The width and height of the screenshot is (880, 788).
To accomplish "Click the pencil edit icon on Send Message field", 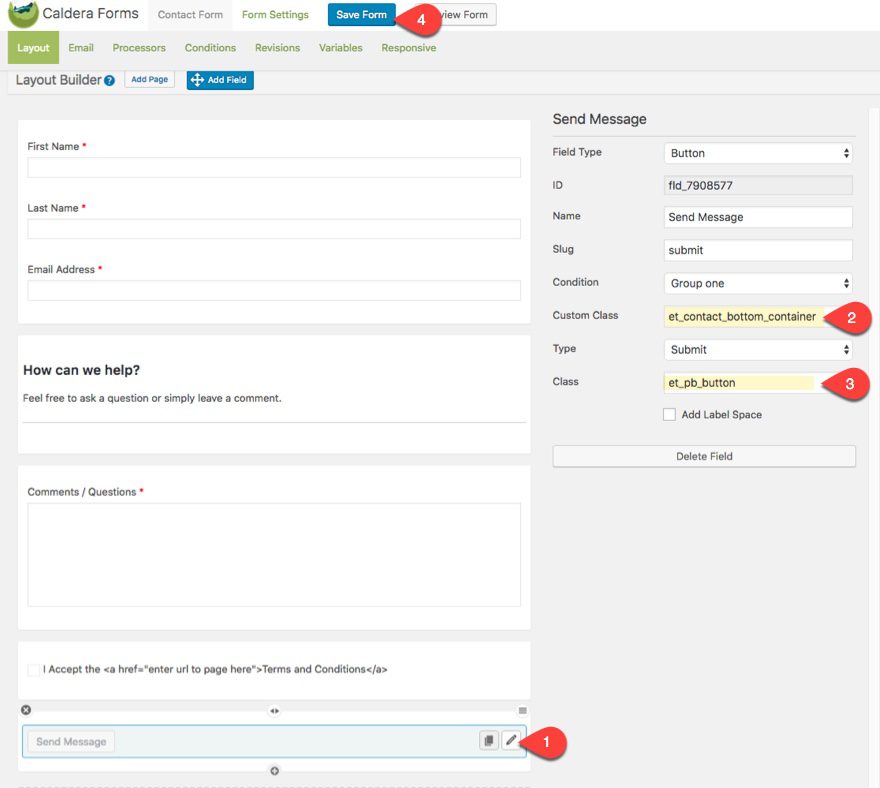I will click(x=511, y=741).
